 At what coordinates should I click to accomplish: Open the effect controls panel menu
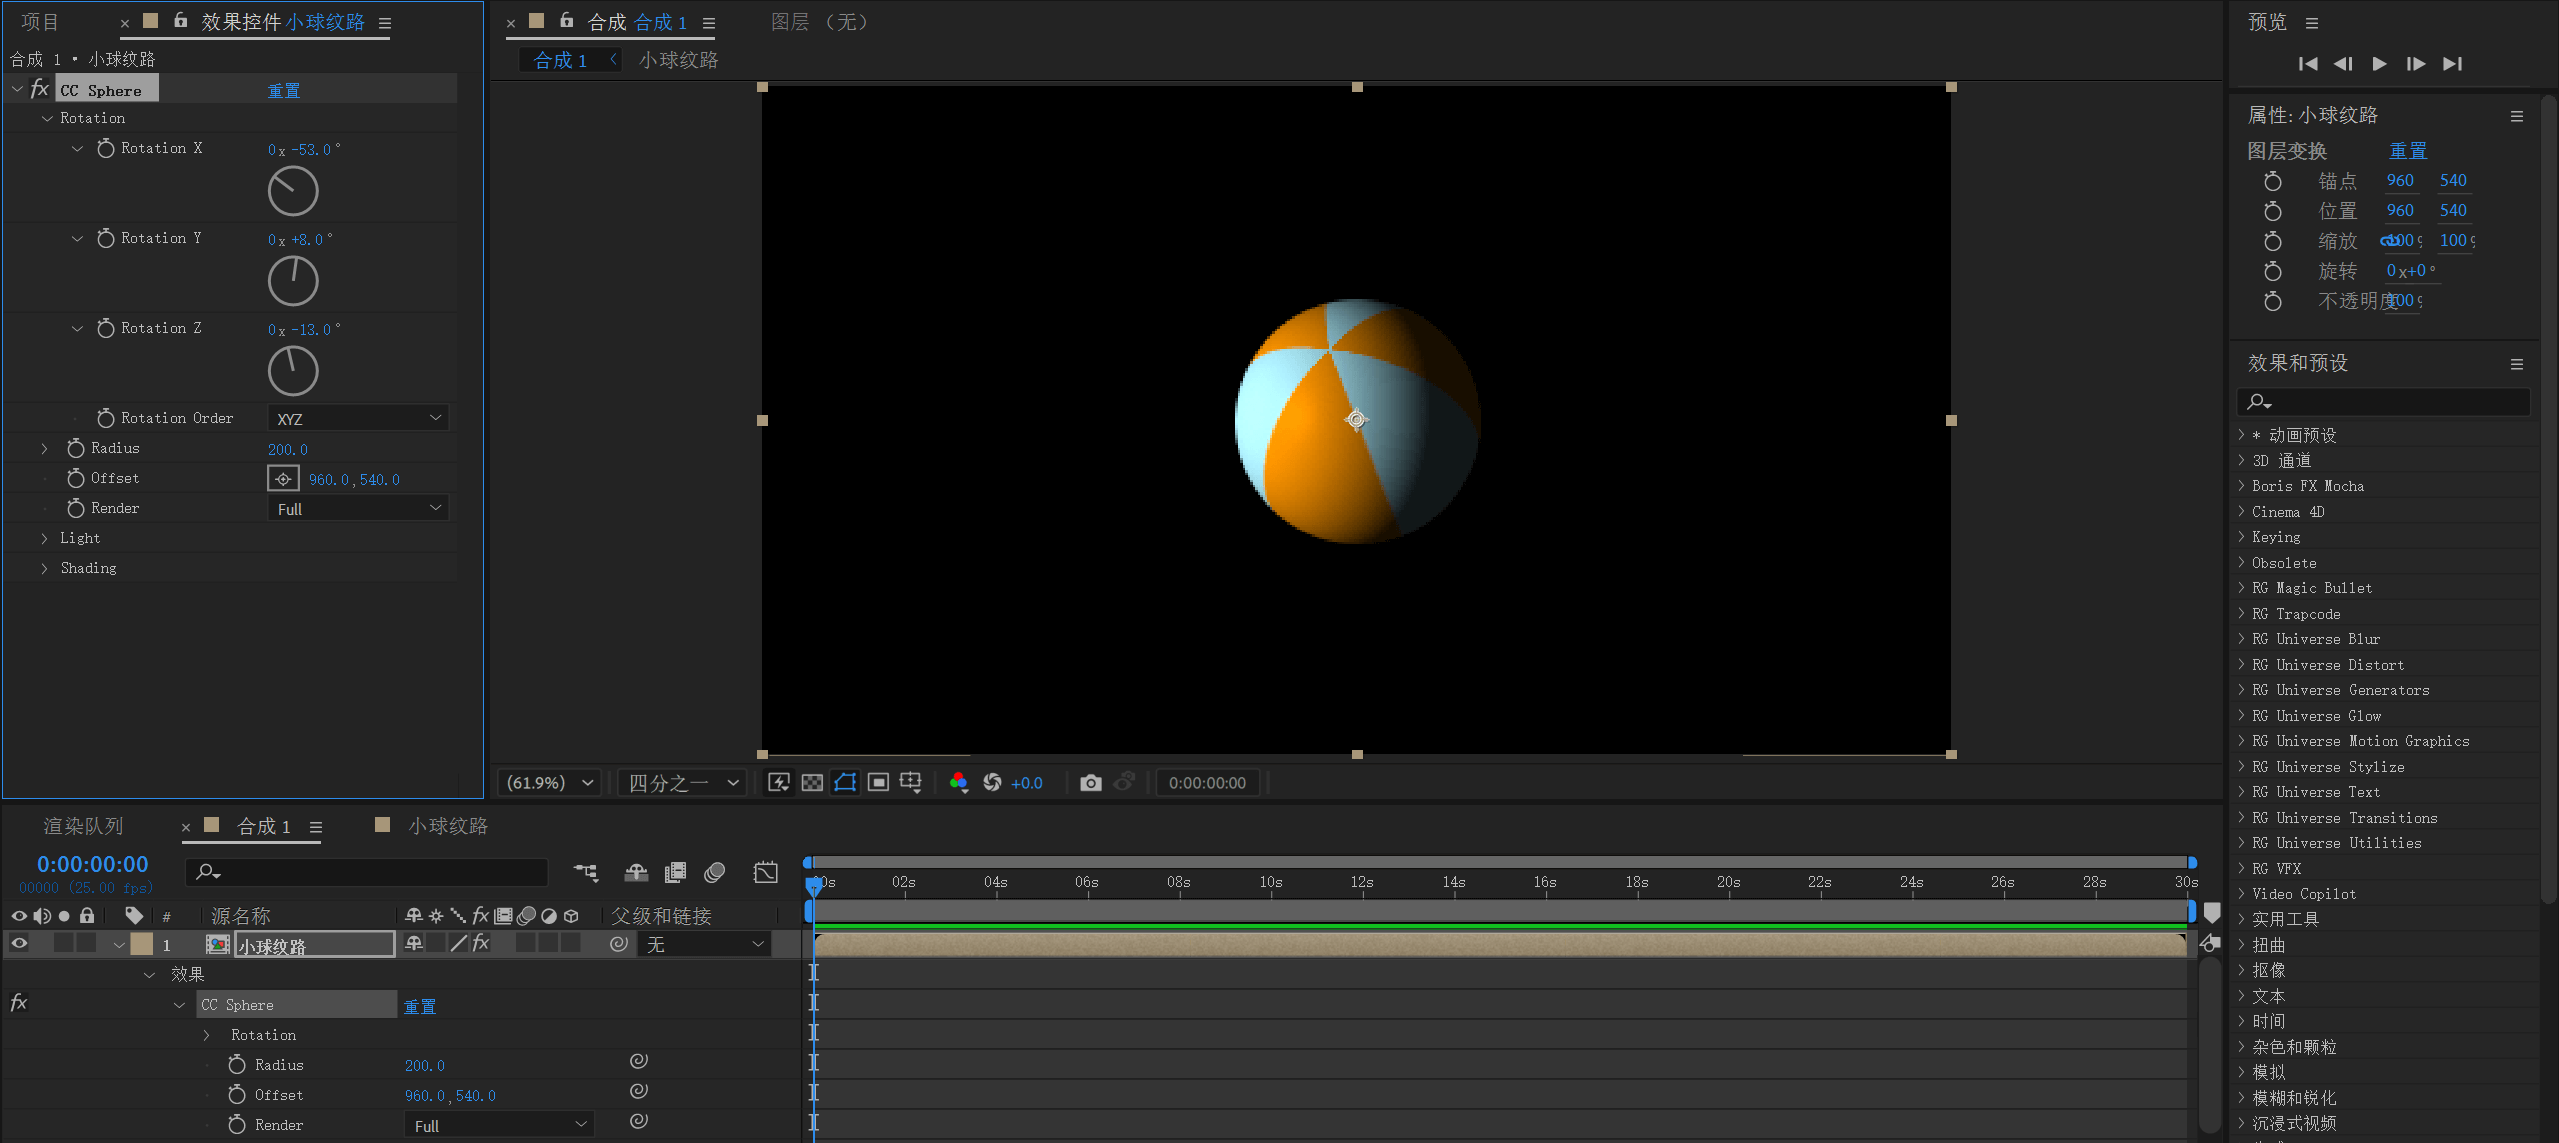pos(385,23)
